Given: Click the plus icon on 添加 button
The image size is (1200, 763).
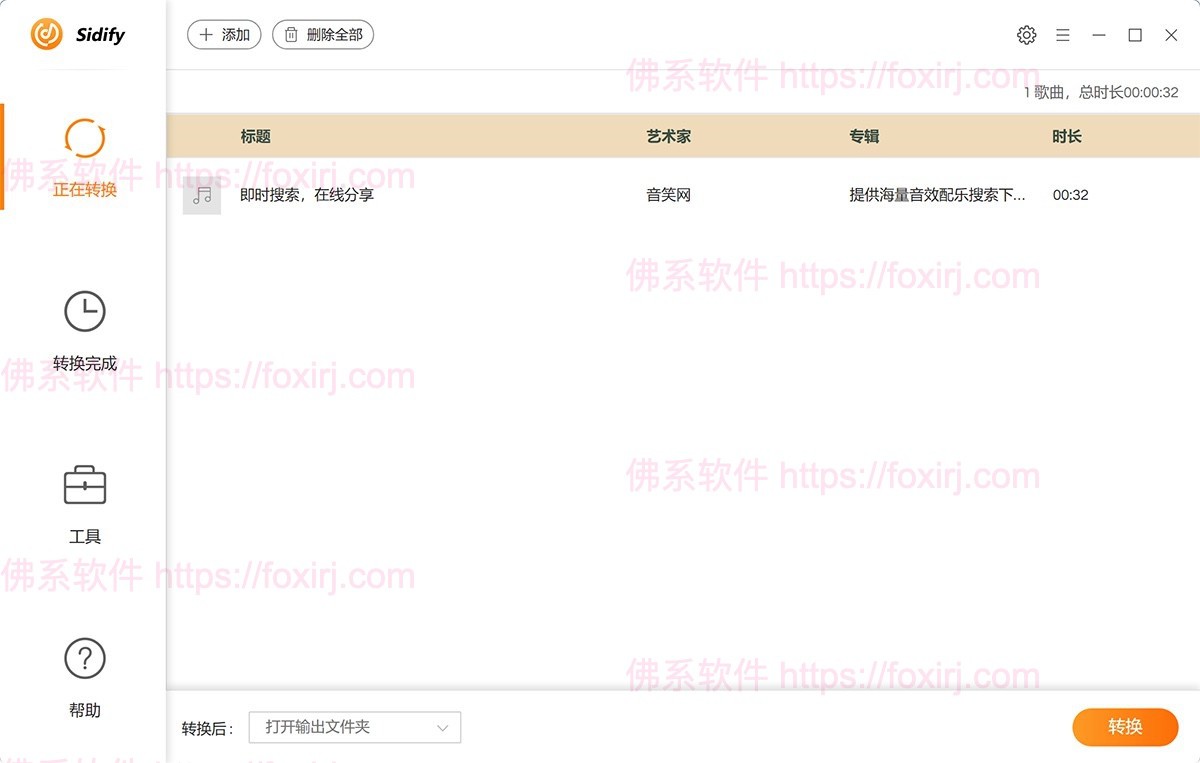Looking at the screenshot, I should pyautogui.click(x=206, y=33).
